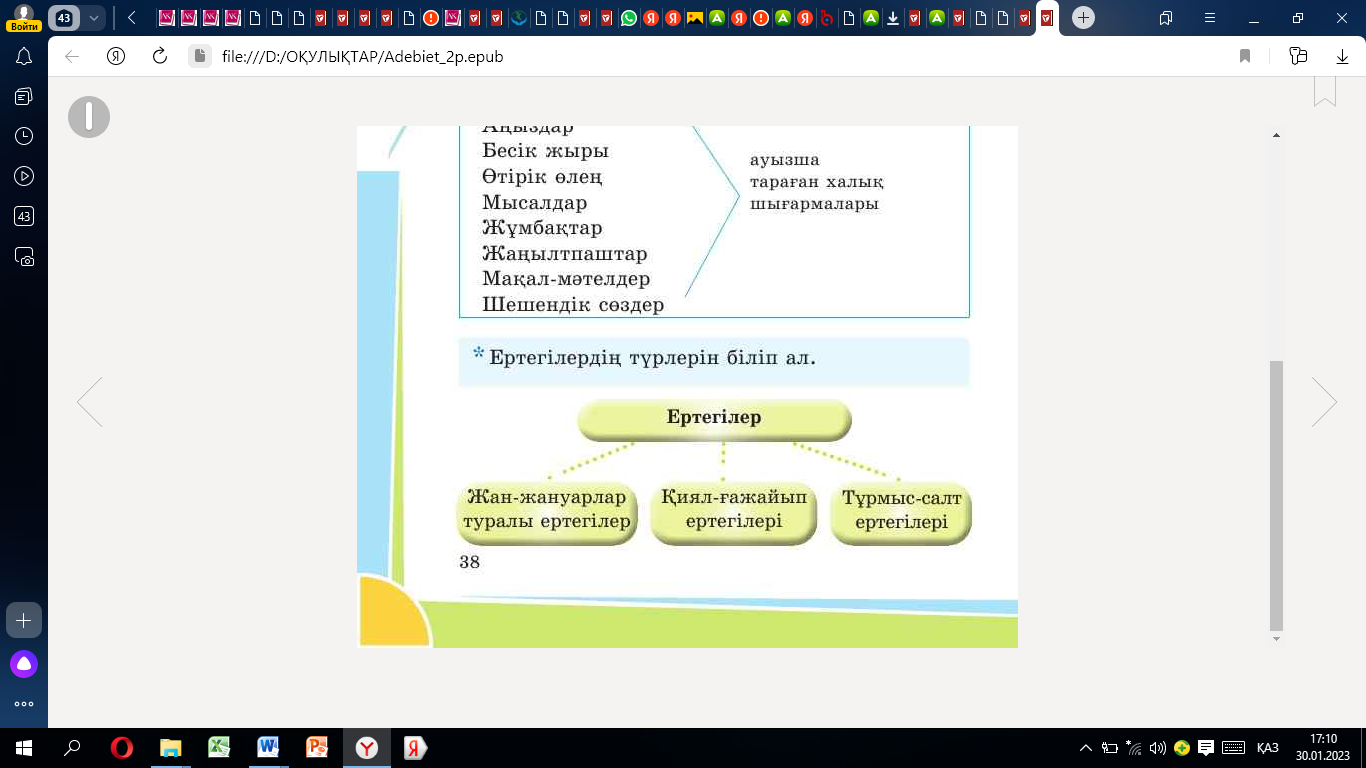This screenshot has width=1366, height=768.
Task: Open the video play icon in sidebar
Action: coord(24,176)
